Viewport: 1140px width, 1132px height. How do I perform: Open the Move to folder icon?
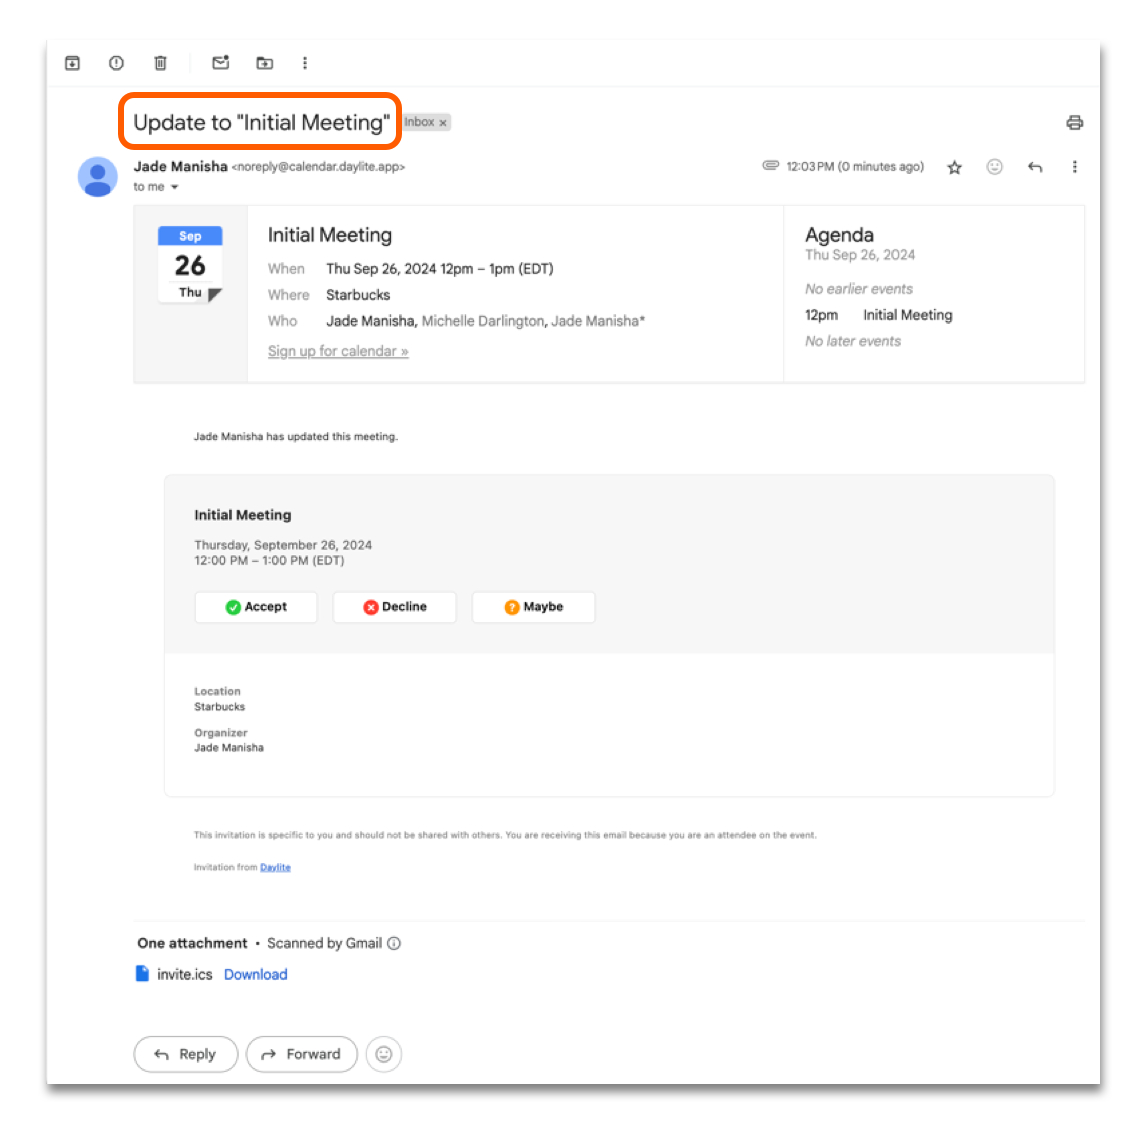(265, 63)
